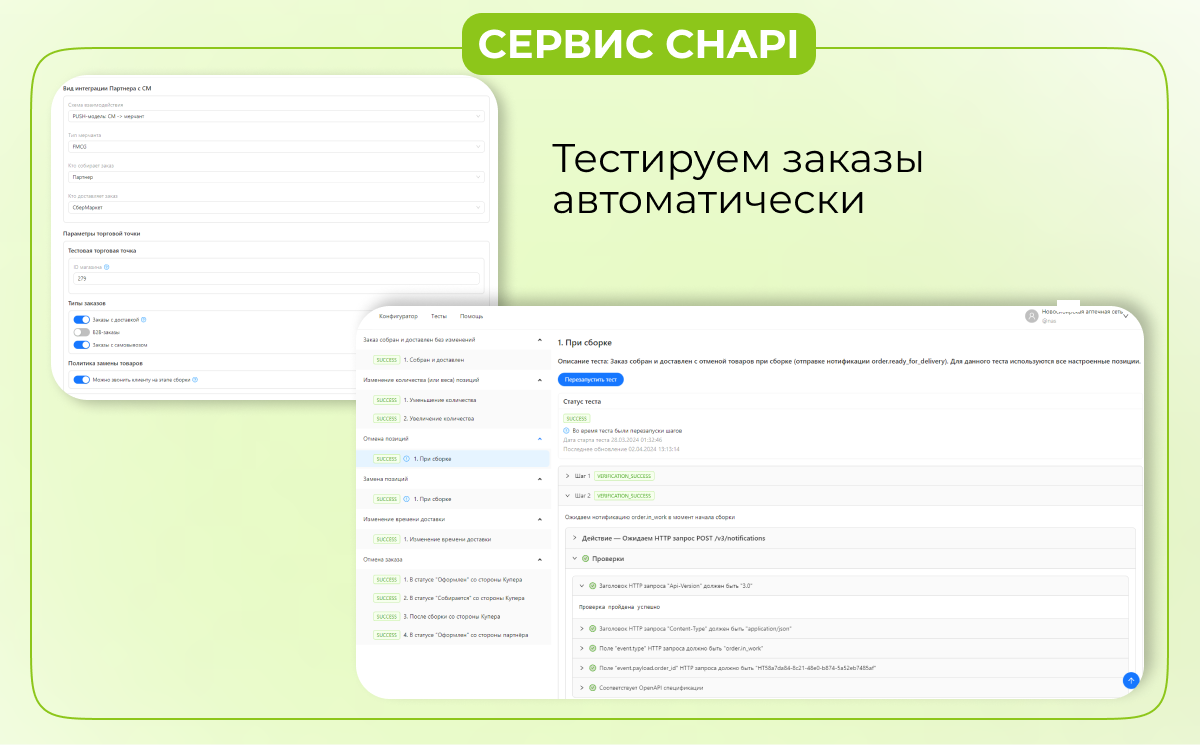Collapse Отмена позиций section chevron

click(x=540, y=439)
